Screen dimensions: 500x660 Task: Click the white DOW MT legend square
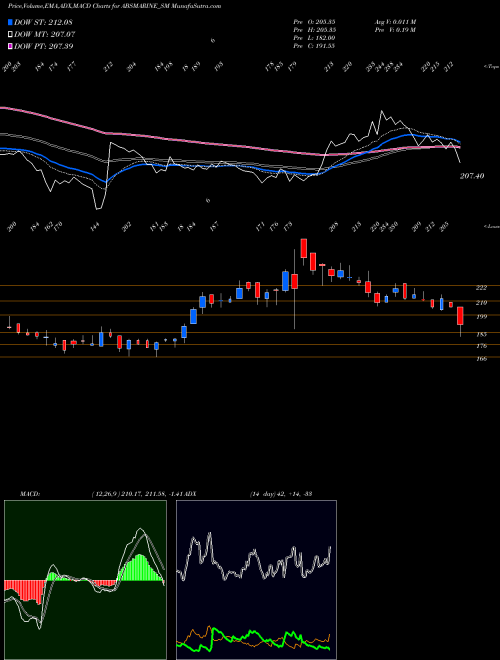point(10,34)
